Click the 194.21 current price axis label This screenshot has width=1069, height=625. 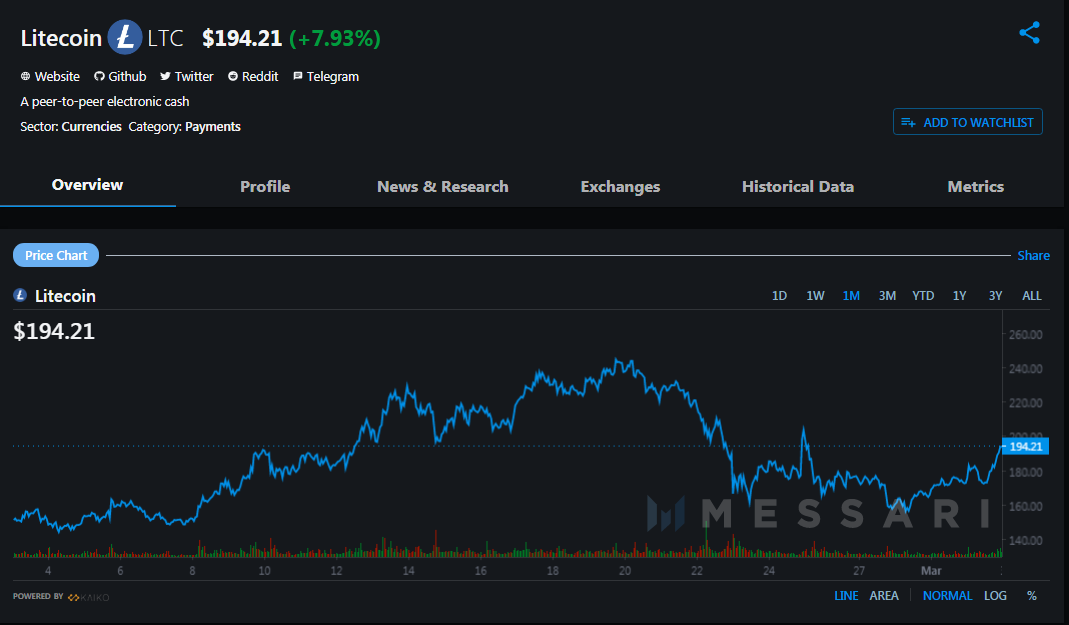pos(1025,446)
